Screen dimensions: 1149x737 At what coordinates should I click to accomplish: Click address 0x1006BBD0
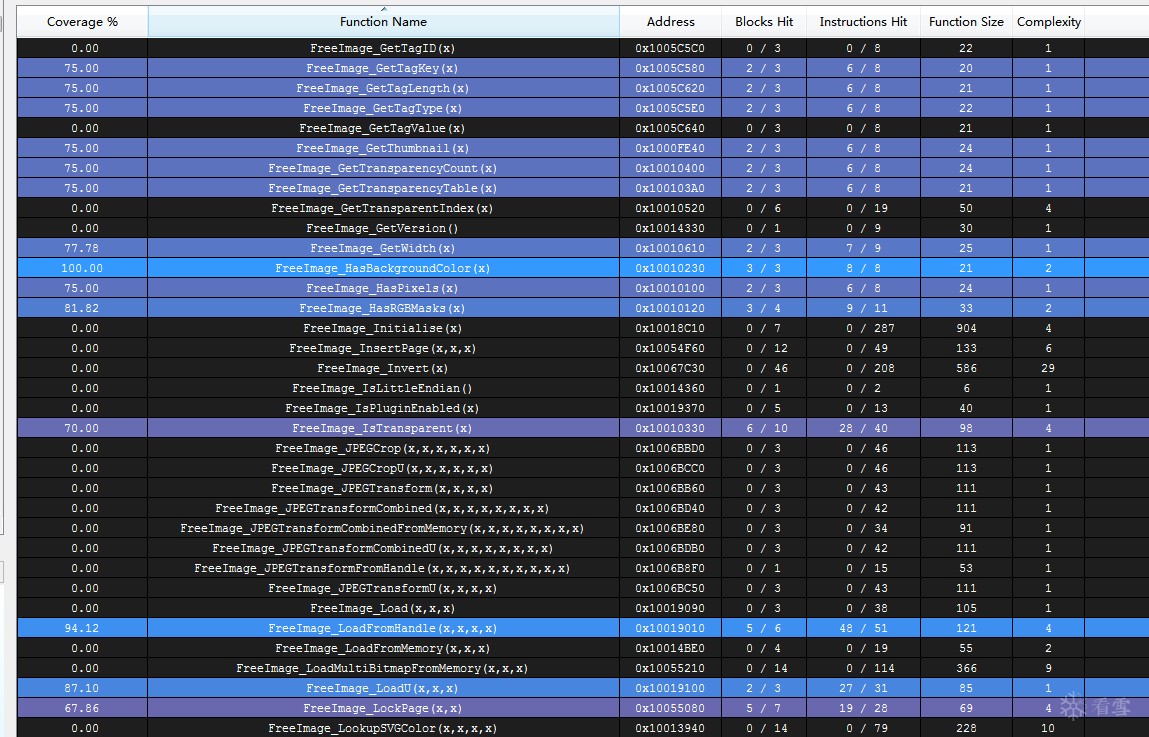coord(670,448)
